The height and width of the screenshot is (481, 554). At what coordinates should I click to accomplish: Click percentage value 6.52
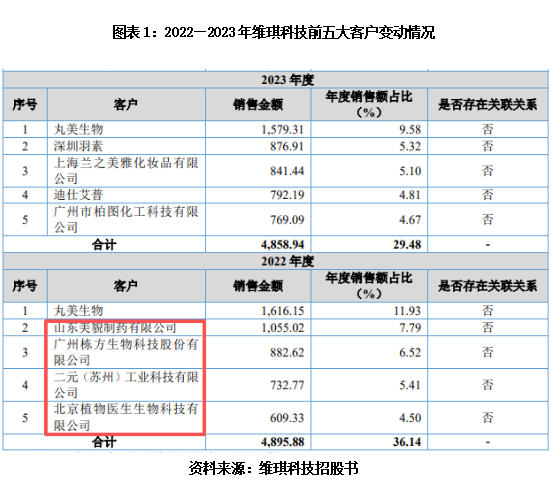click(x=410, y=352)
